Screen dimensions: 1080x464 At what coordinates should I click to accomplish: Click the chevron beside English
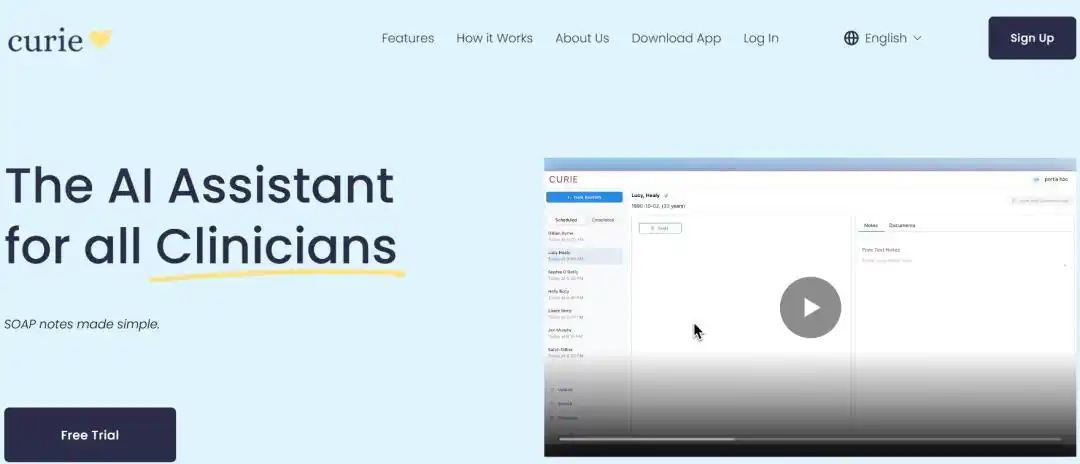coord(917,38)
